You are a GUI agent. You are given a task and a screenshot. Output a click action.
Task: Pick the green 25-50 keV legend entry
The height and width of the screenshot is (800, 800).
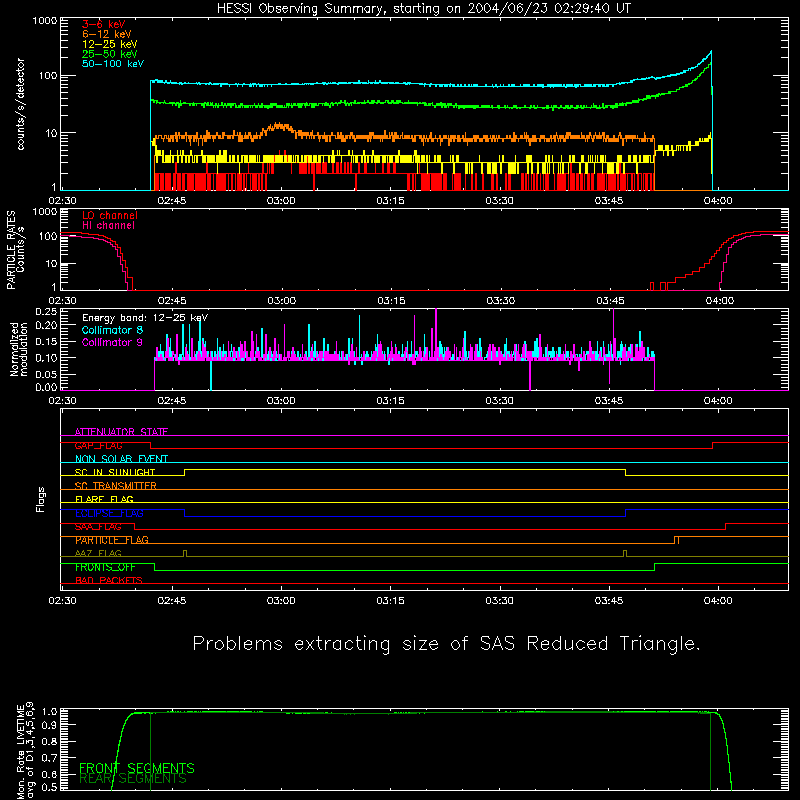(x=110, y=54)
